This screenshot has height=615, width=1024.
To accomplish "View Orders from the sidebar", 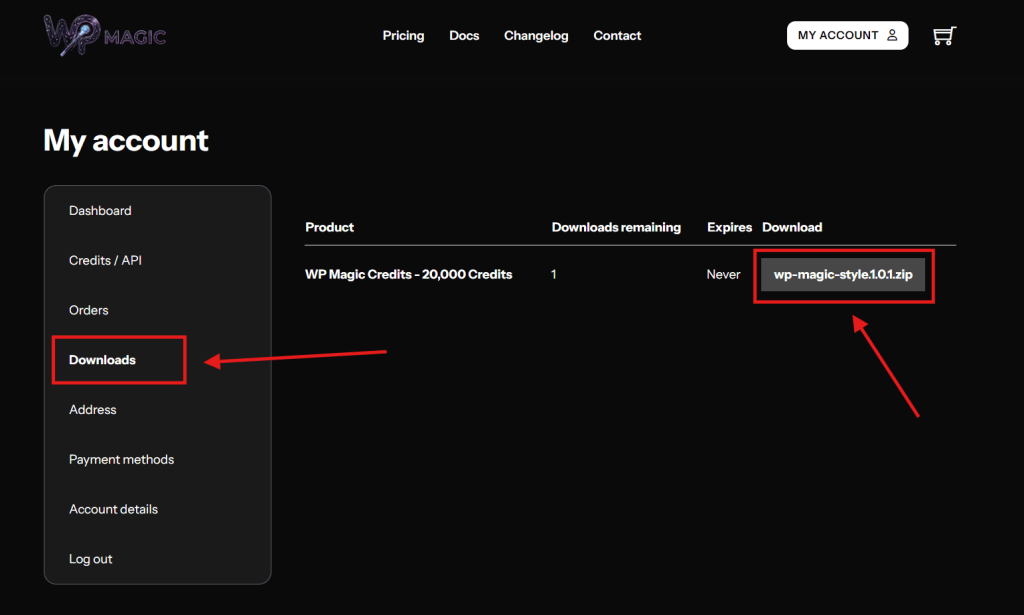I will pos(89,311).
